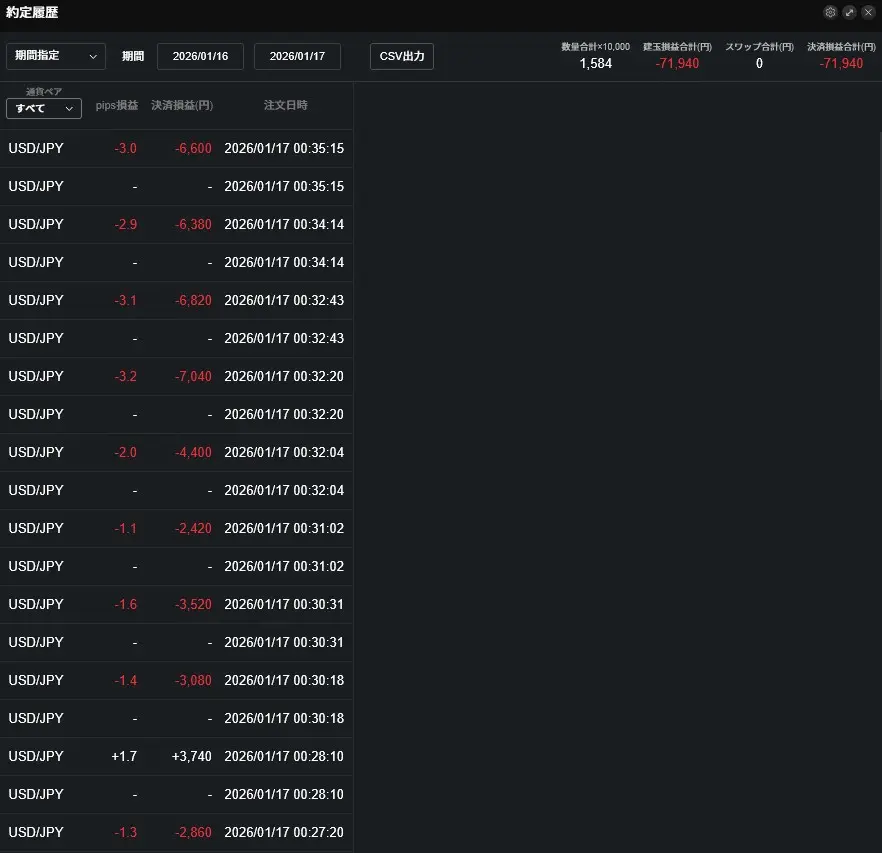The width and height of the screenshot is (882, 853).
Task: Select the USD/JPY row with -6,600 loss
Action: 176,149
